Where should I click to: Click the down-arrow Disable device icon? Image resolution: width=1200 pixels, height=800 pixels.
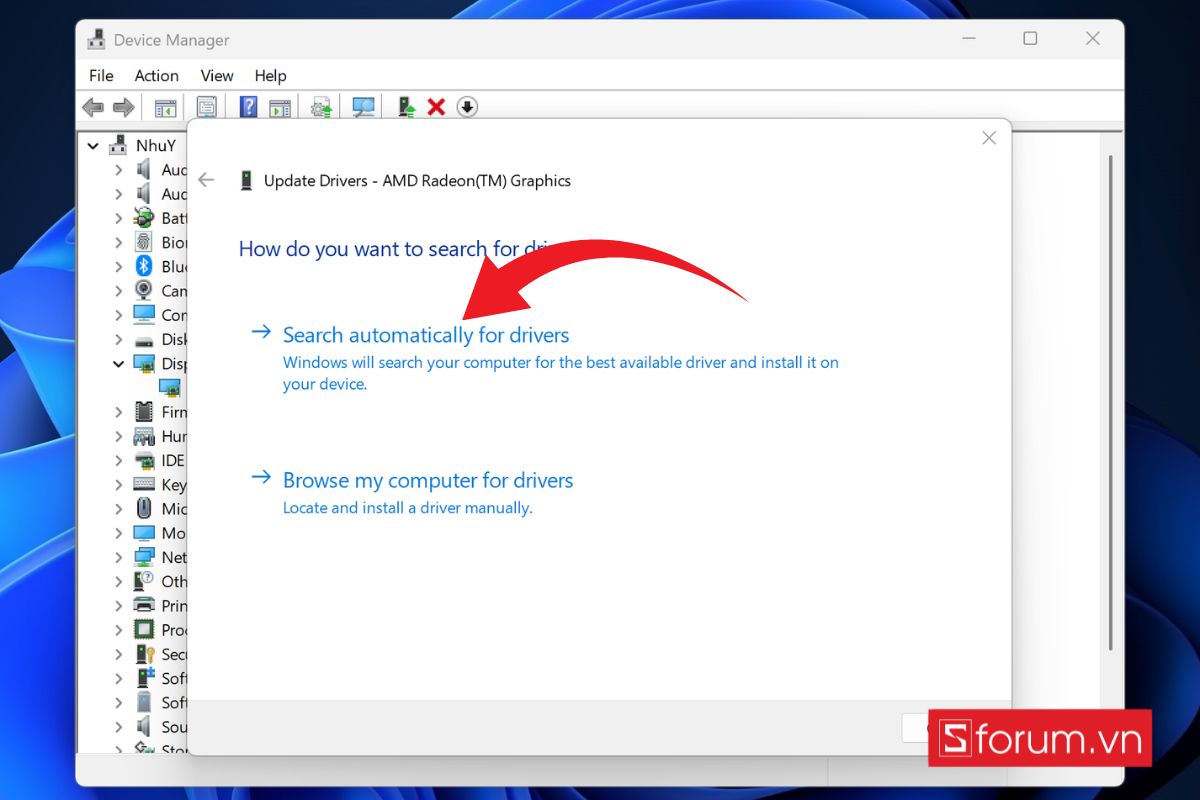pyautogui.click(x=467, y=107)
